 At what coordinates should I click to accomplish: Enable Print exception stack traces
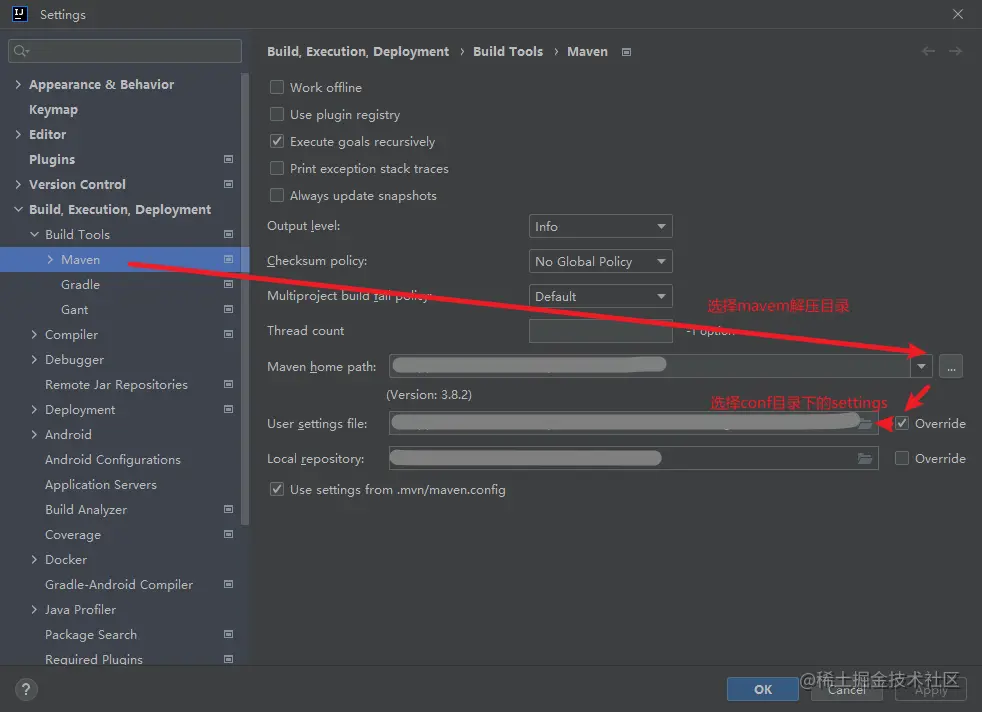click(x=277, y=168)
